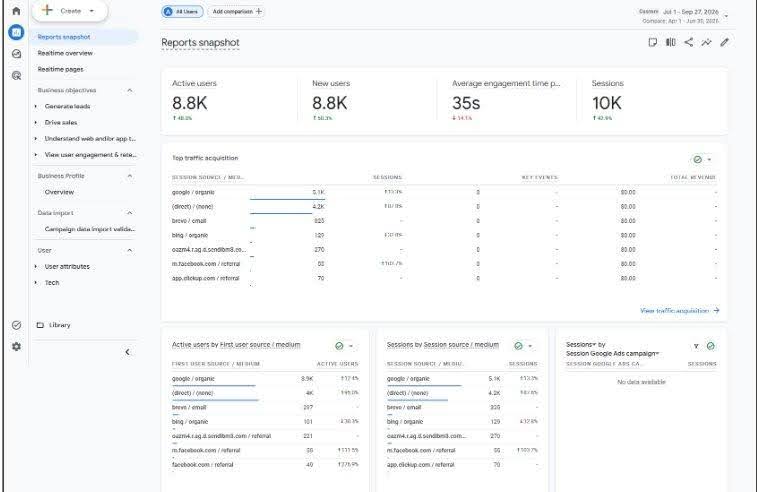This screenshot has height=492, width=757.
Task: Collapse the Data import section
Action: pyautogui.click(x=129, y=213)
